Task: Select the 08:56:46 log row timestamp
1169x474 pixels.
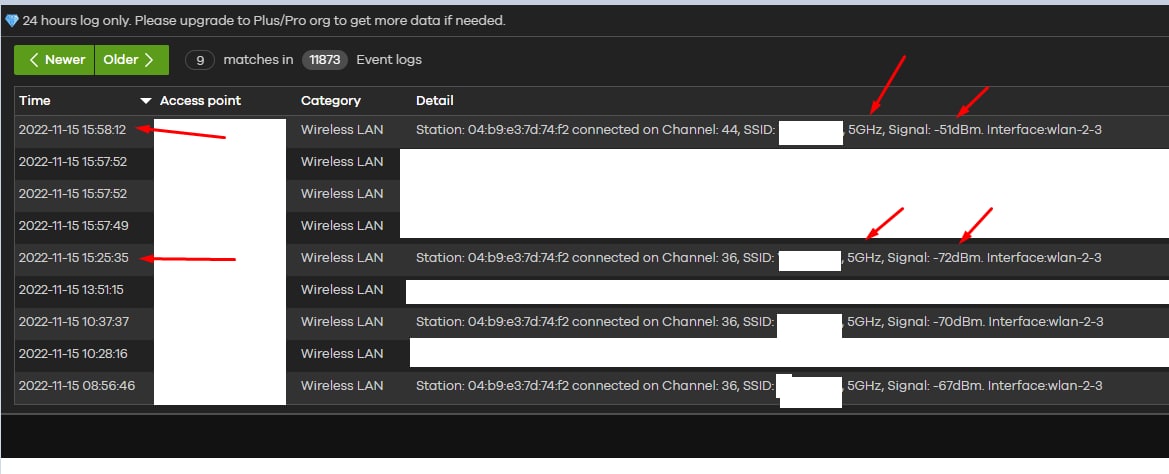Action: [73, 386]
